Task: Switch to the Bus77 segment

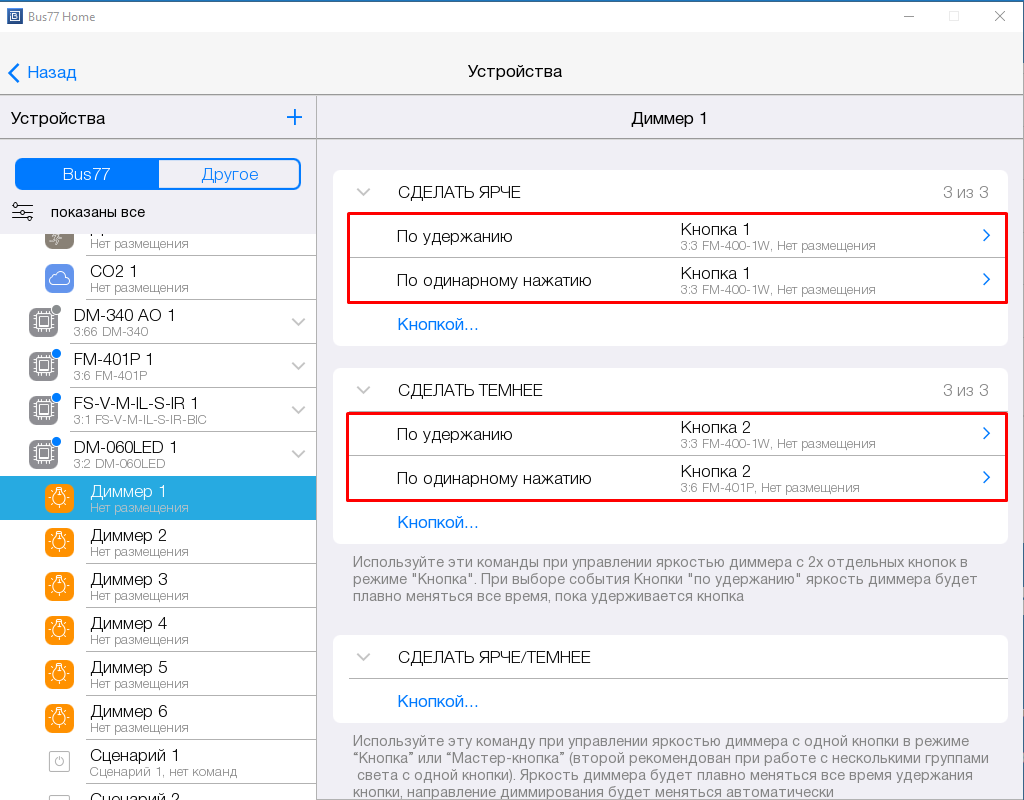Action: tap(87, 174)
